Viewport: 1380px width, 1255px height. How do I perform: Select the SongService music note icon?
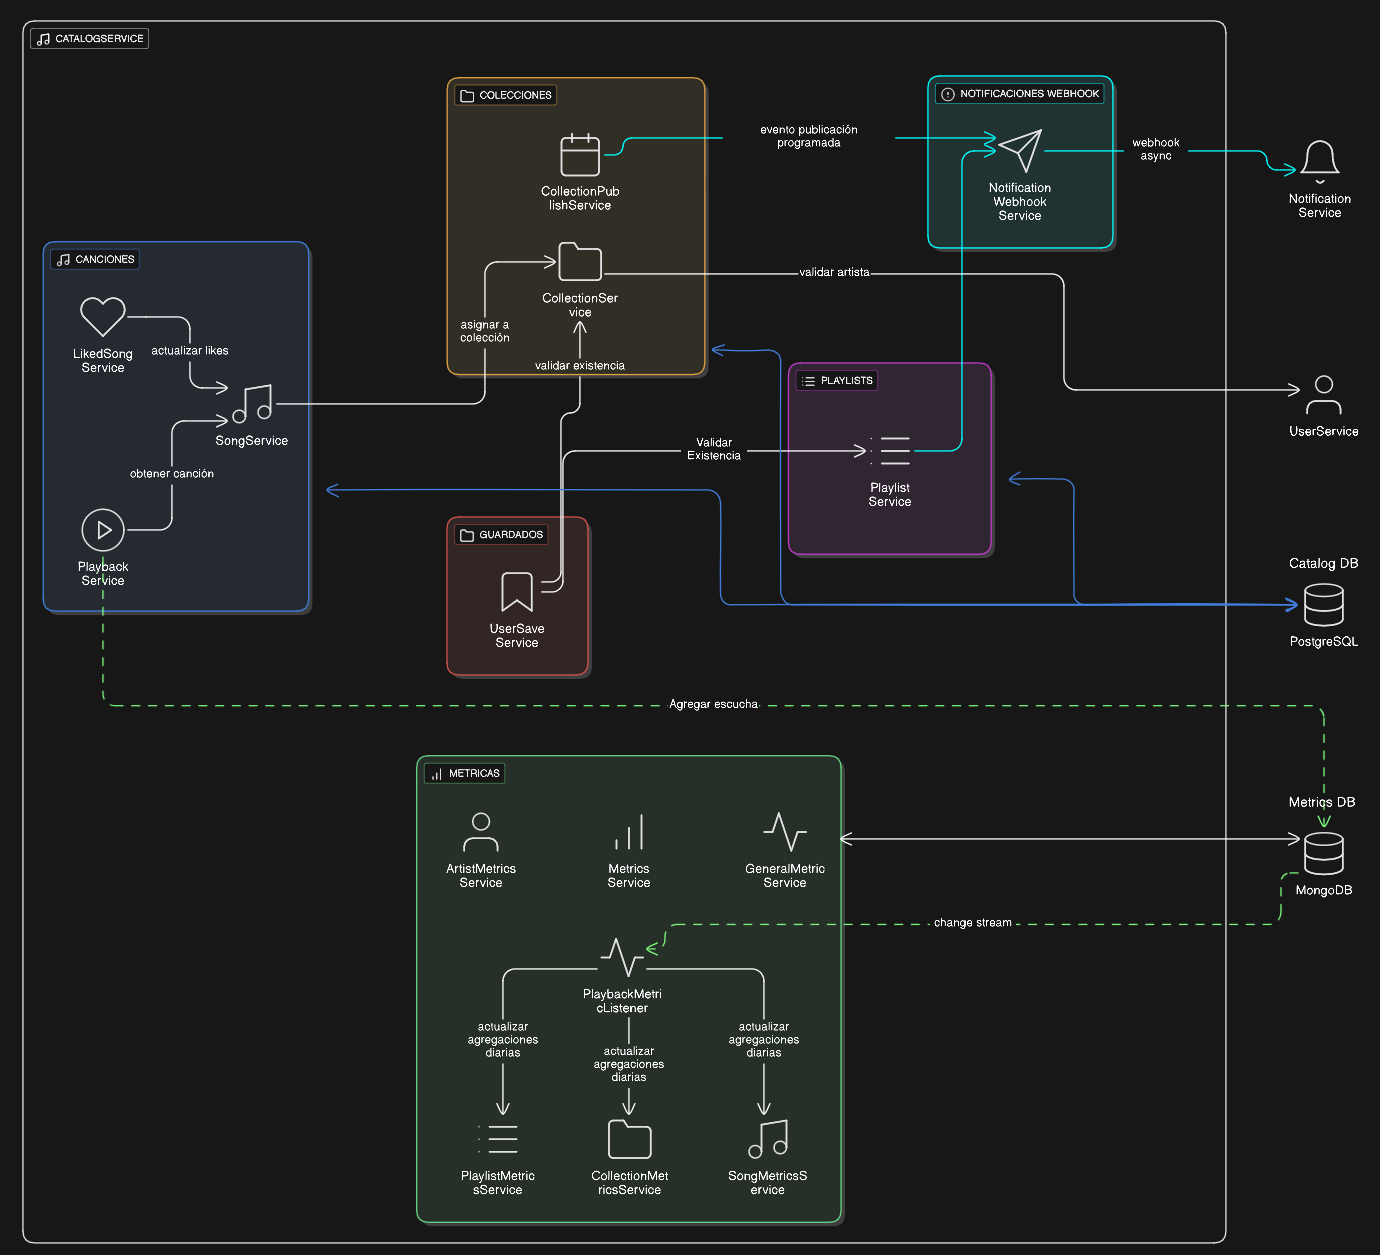pos(252,405)
